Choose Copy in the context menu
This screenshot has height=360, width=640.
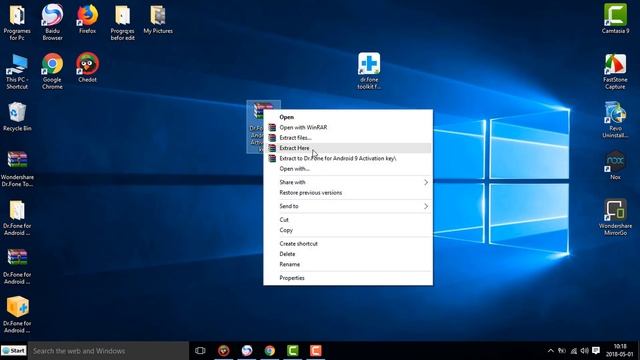point(348,230)
